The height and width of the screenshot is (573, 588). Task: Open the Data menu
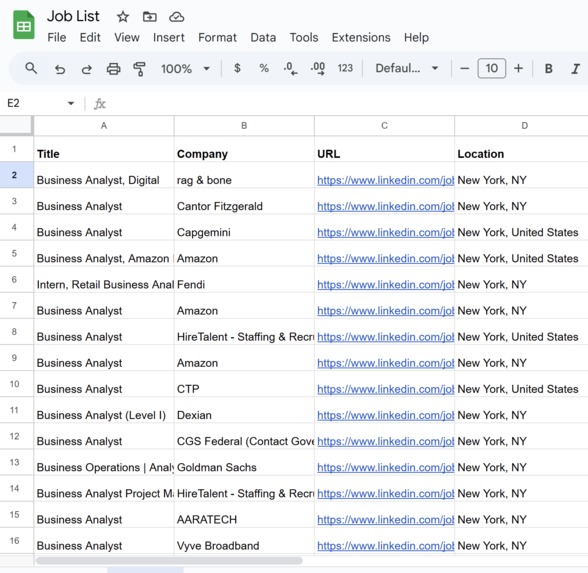[263, 38]
